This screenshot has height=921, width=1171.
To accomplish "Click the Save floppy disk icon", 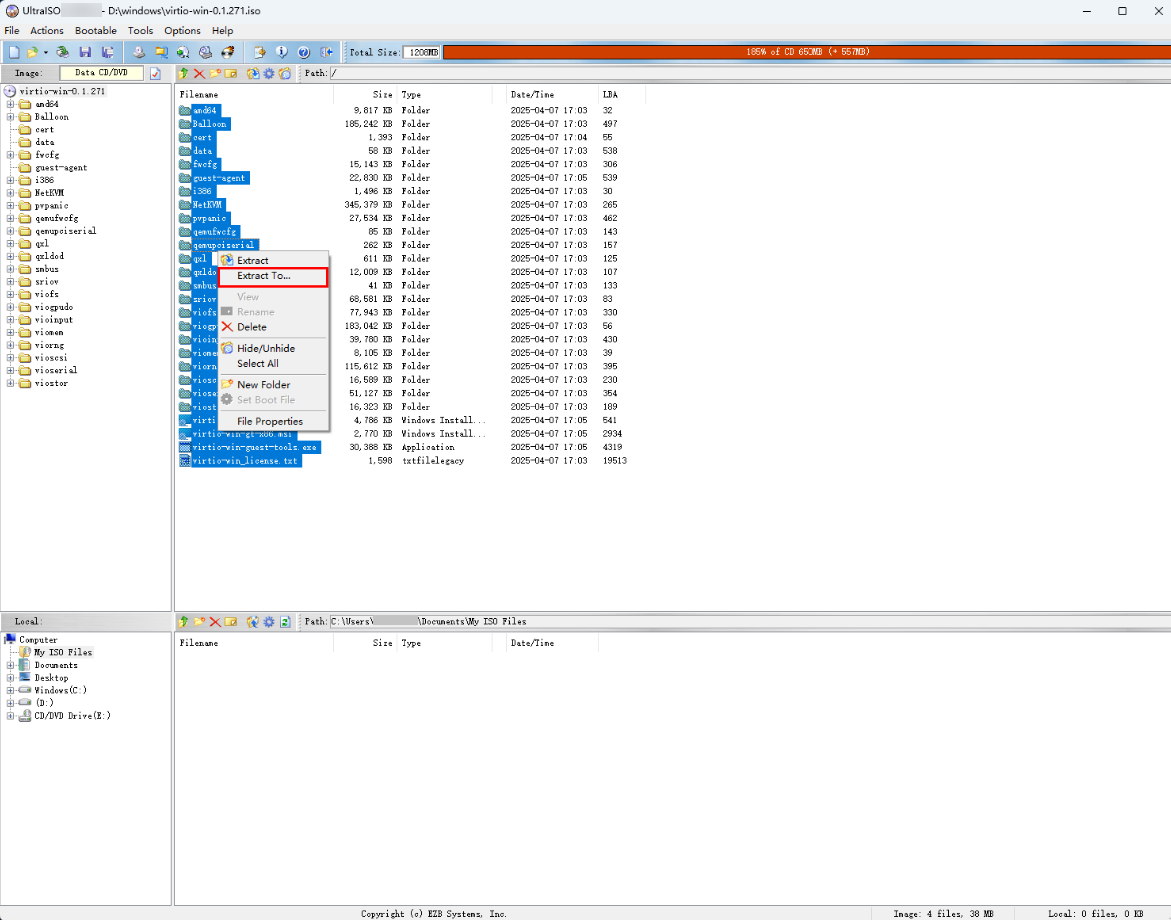I will point(85,52).
